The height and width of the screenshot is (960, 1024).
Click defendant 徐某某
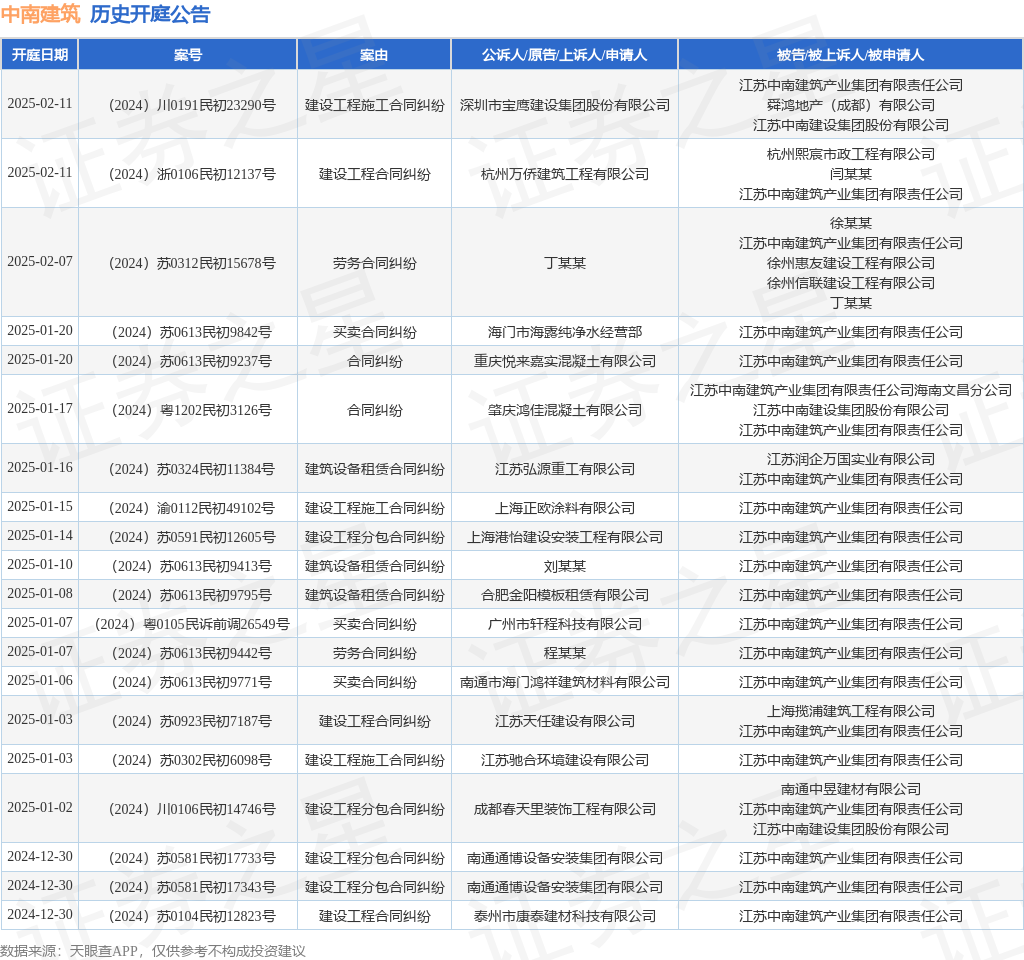coord(851,223)
